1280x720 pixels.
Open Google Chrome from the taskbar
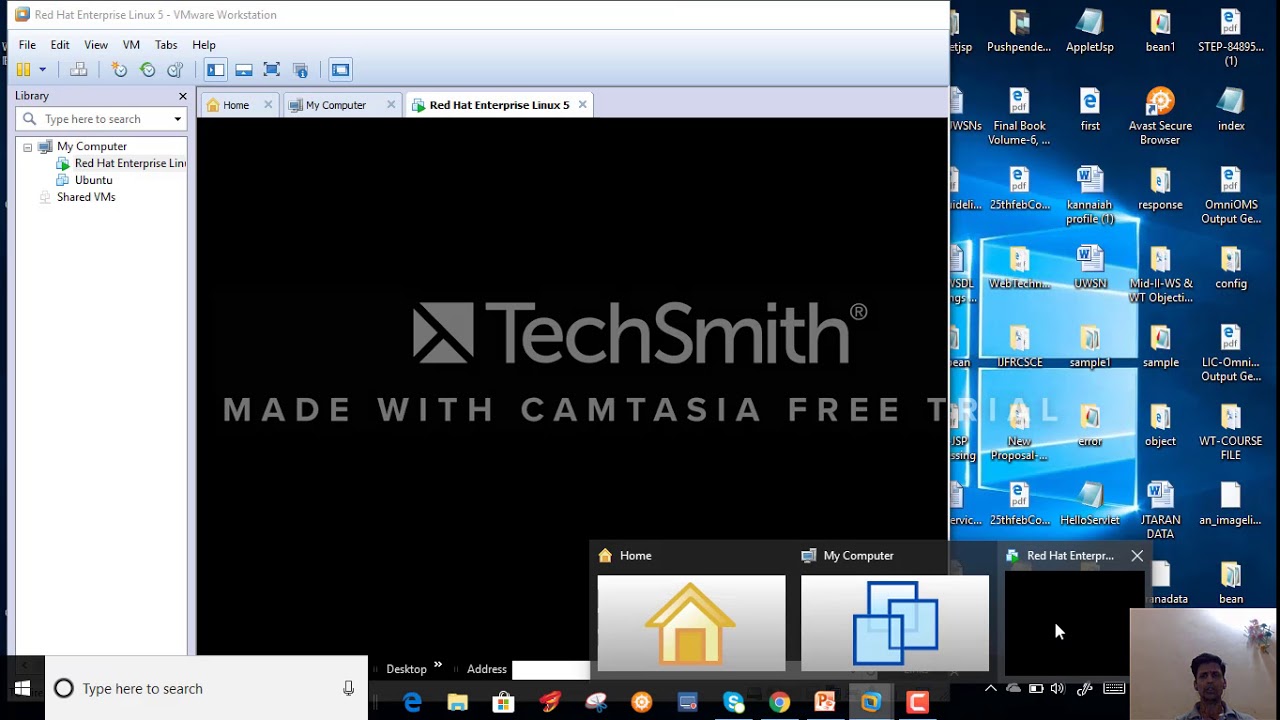click(x=780, y=703)
